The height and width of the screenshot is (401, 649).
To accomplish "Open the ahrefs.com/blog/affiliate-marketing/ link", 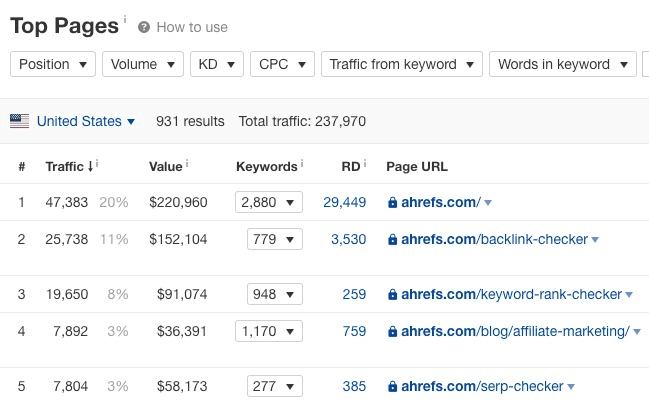I will coord(516,331).
